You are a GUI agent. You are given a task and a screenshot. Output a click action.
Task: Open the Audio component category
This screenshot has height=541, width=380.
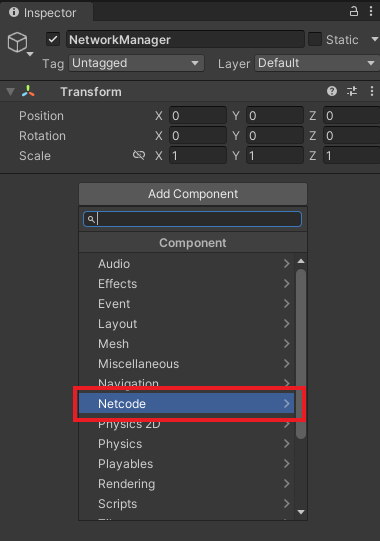[x=186, y=264]
